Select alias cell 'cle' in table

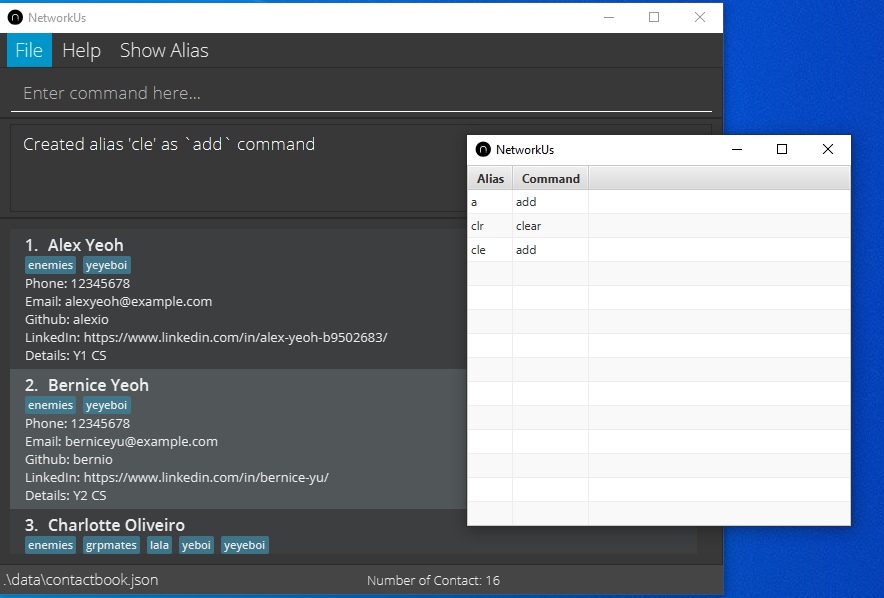(490, 250)
